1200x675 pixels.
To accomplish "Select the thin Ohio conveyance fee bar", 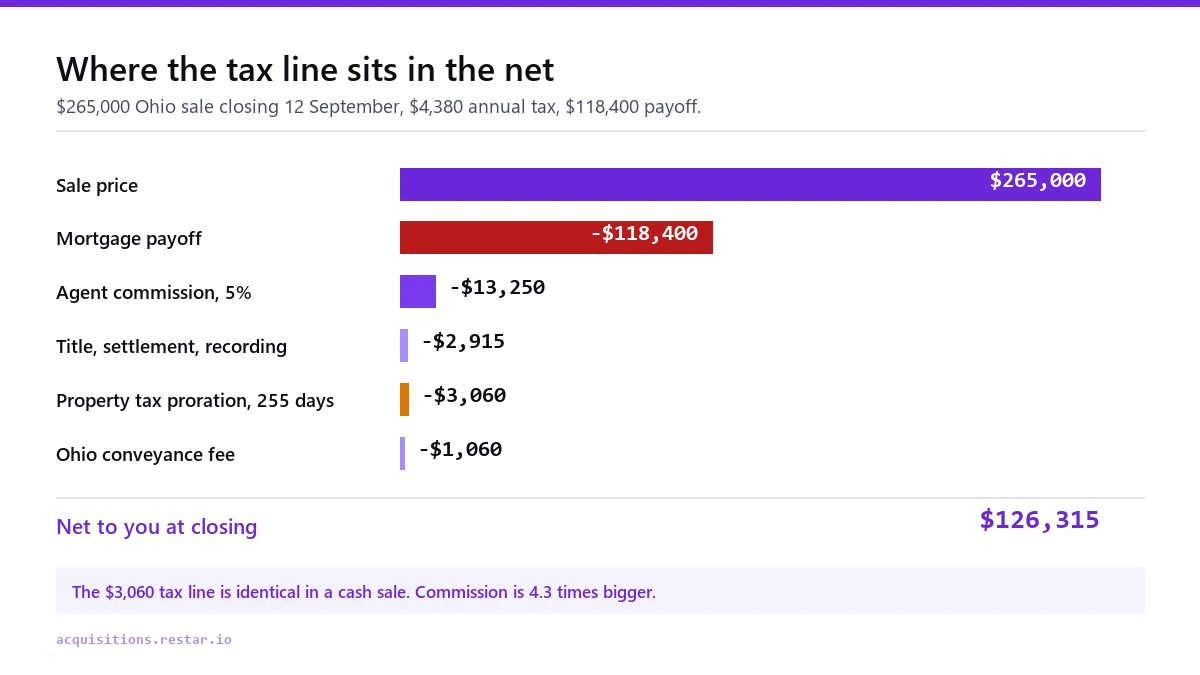I will [402, 453].
